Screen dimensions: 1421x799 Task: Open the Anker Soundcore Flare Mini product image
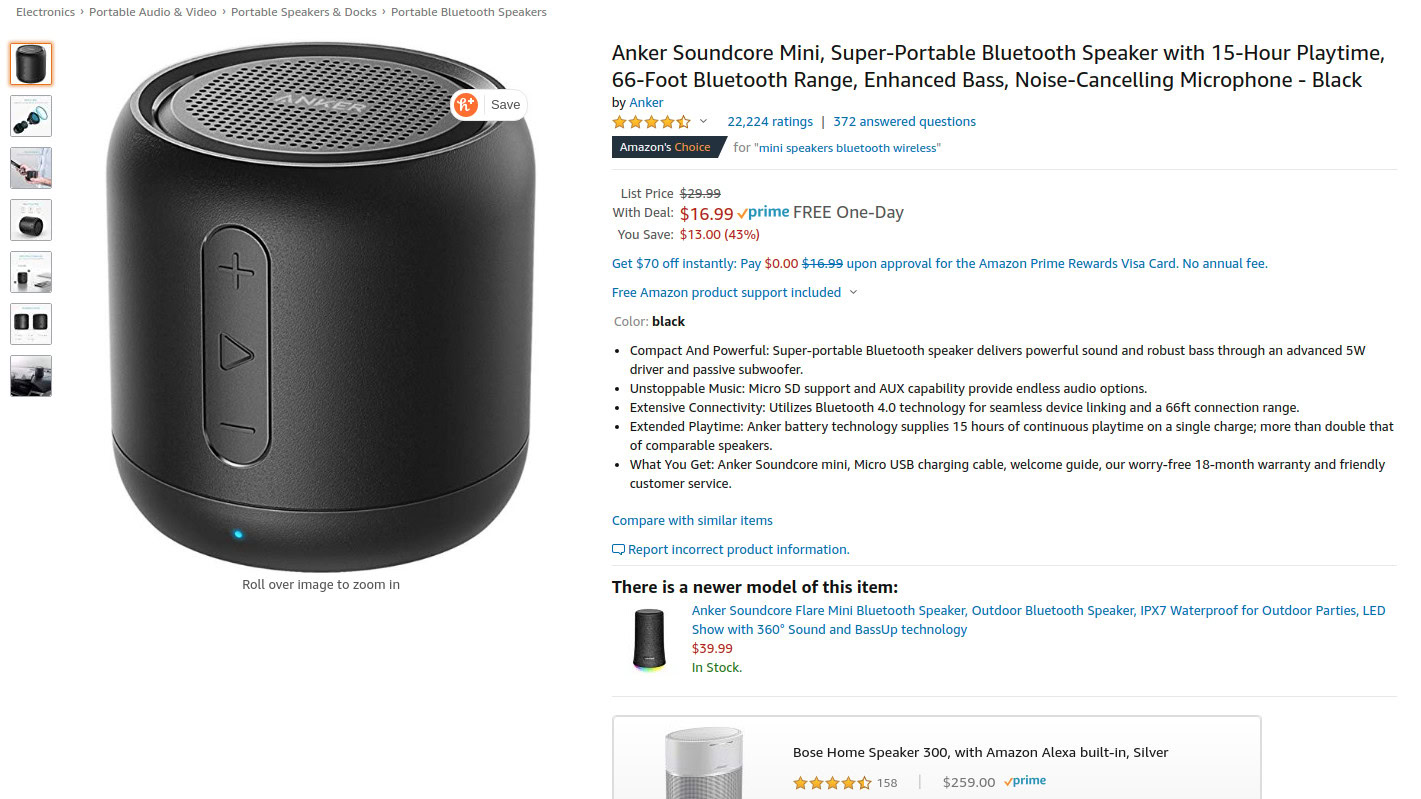click(x=649, y=639)
